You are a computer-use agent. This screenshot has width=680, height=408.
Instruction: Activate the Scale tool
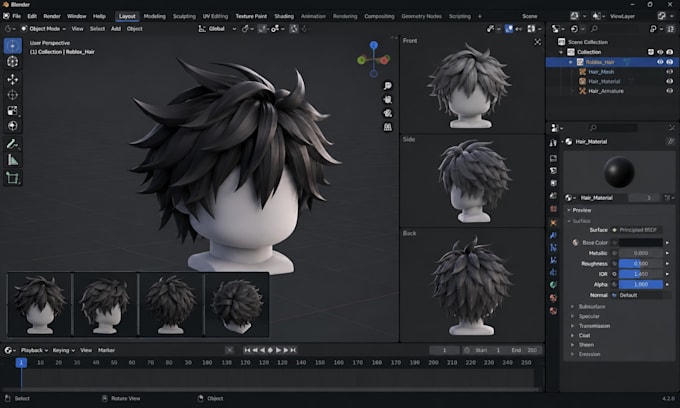(13, 111)
